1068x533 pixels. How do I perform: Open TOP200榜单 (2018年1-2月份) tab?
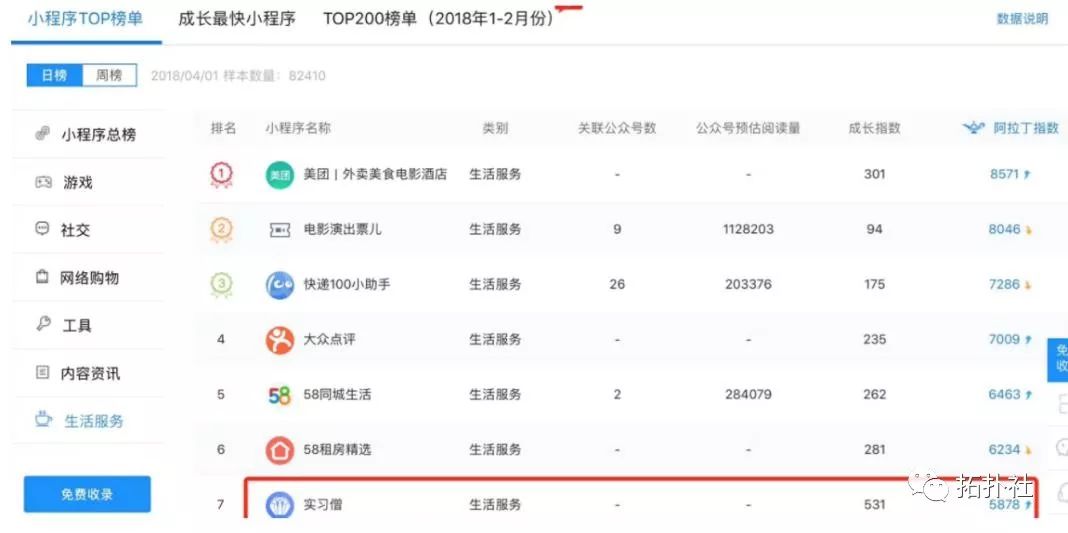pos(438,19)
